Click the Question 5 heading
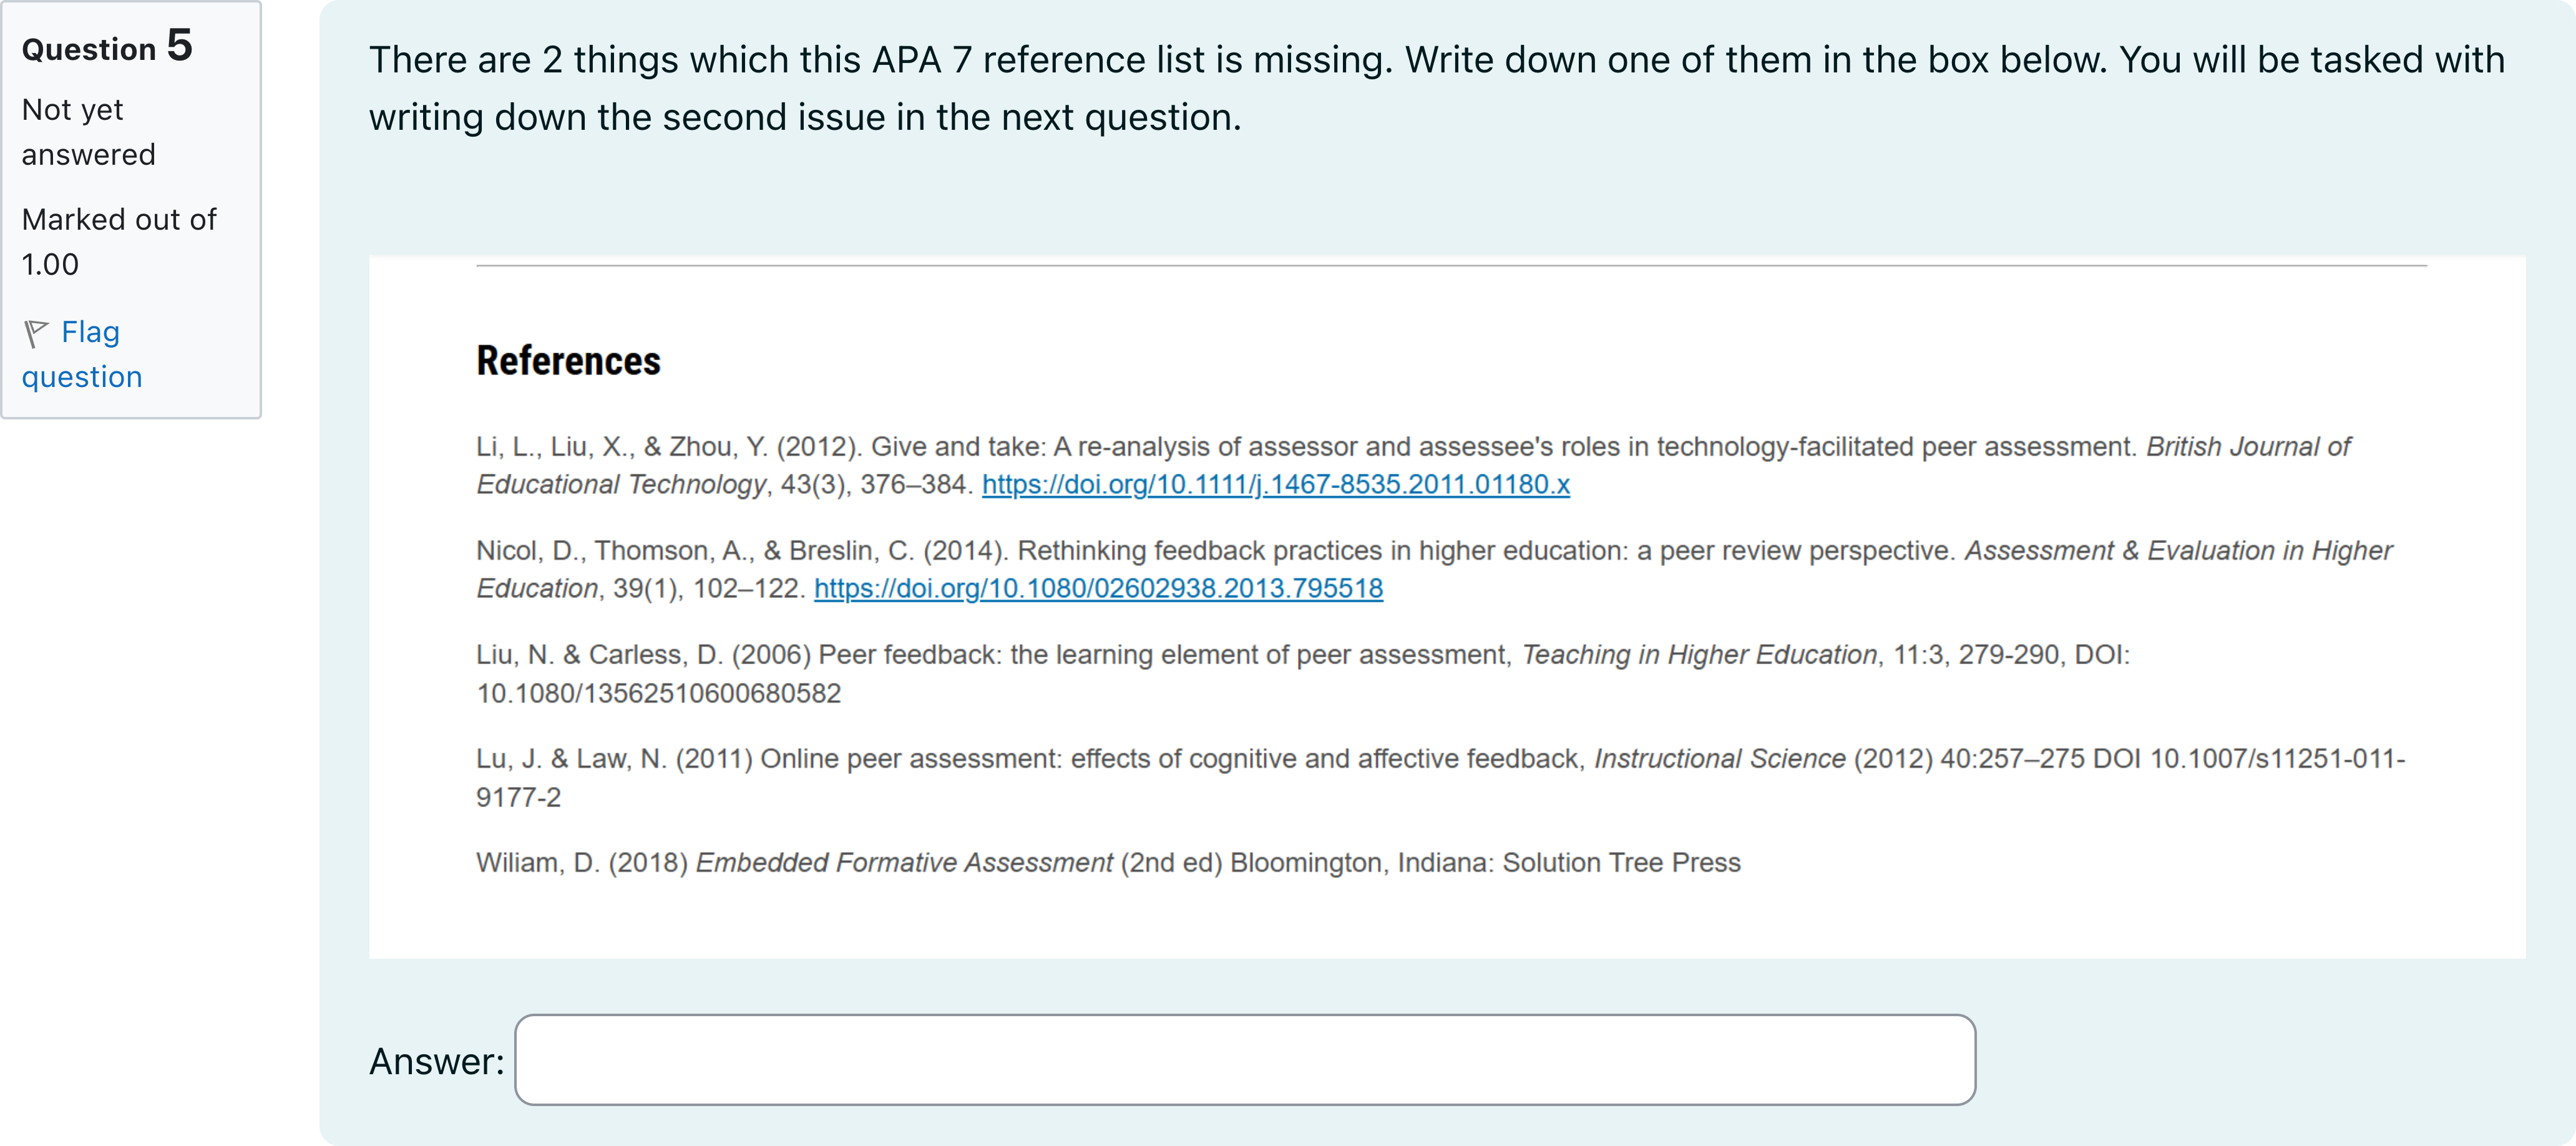This screenshot has height=1146, width=2576. coord(107,46)
